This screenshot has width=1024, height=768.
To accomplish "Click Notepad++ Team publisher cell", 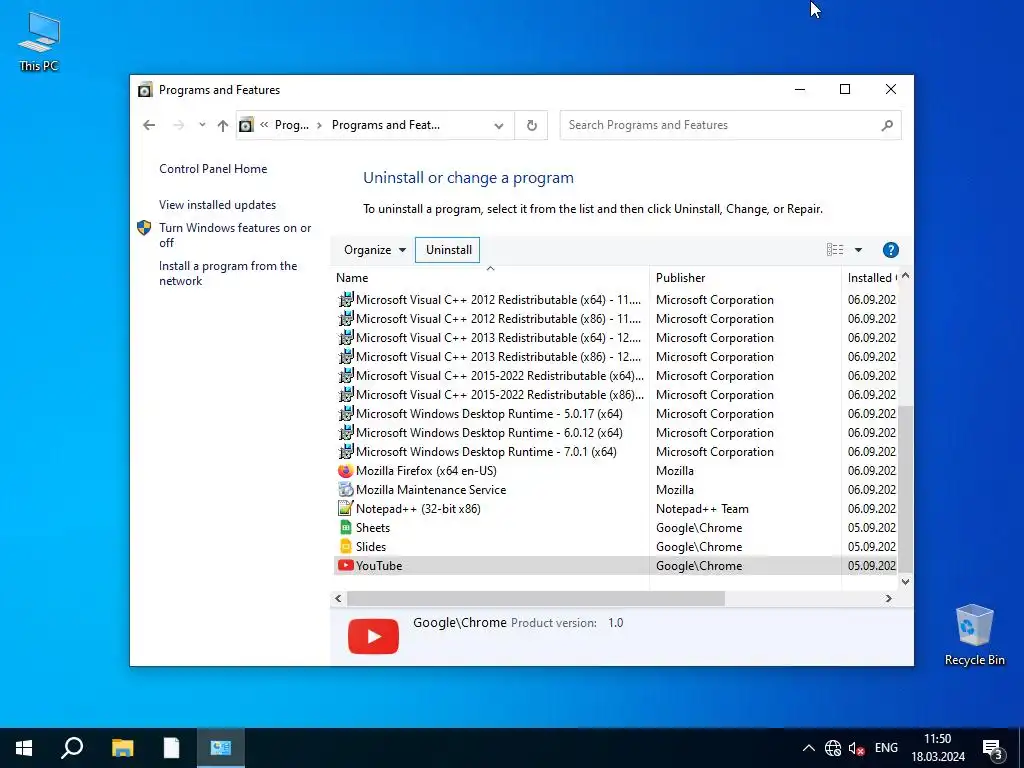I will [702, 509].
